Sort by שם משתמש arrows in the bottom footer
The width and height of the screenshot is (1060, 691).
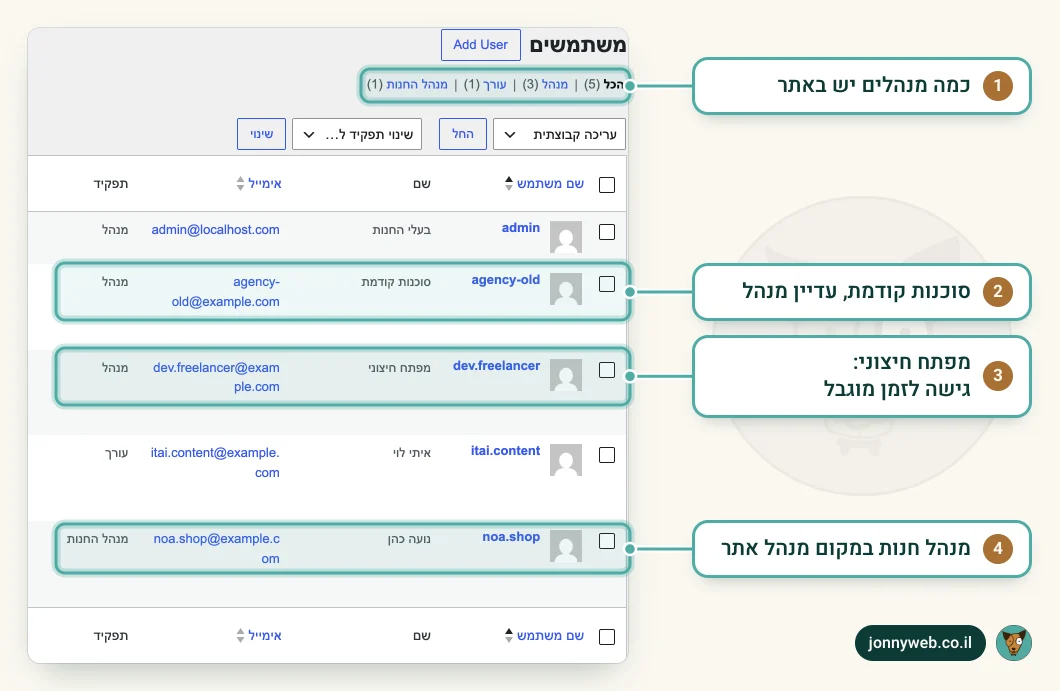[508, 636]
